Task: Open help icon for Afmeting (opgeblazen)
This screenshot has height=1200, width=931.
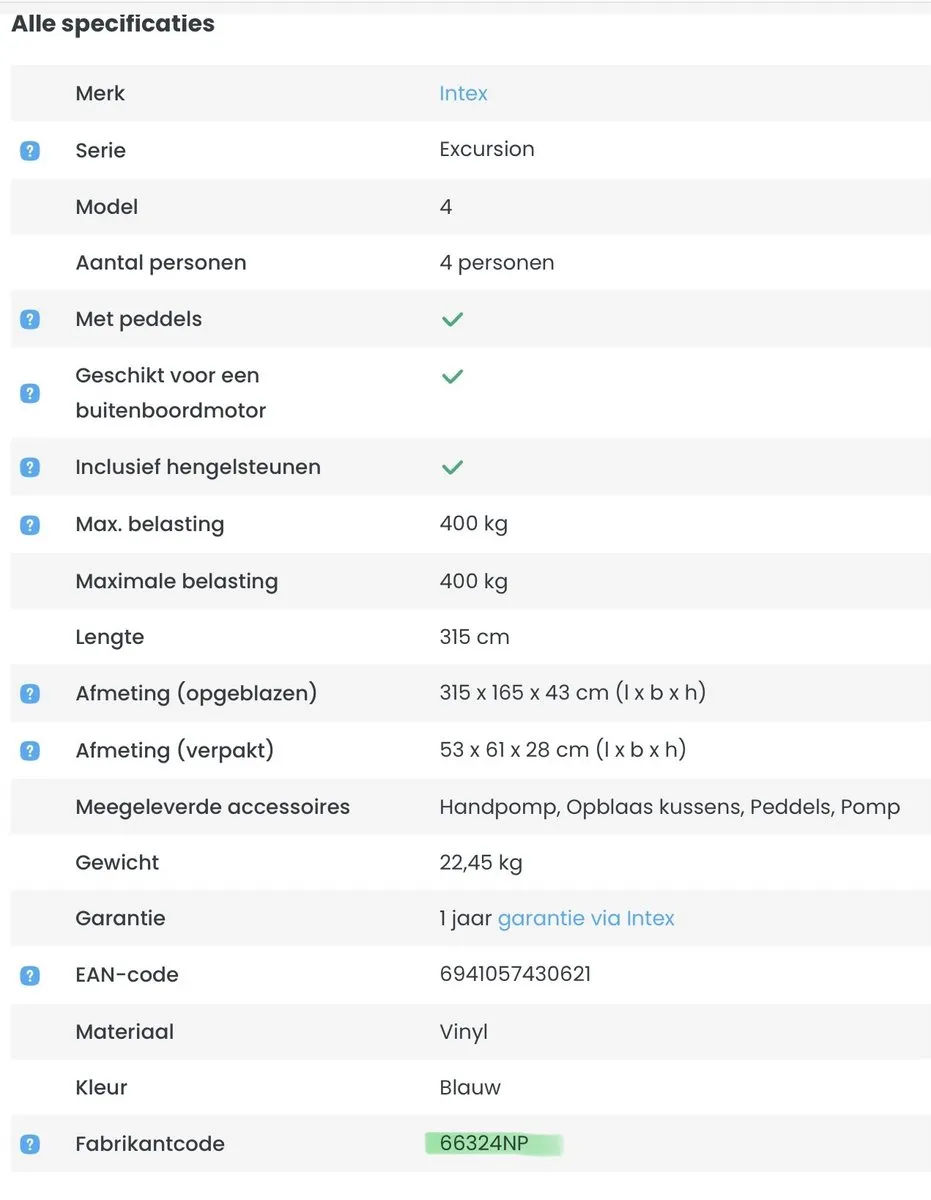Action: point(30,693)
